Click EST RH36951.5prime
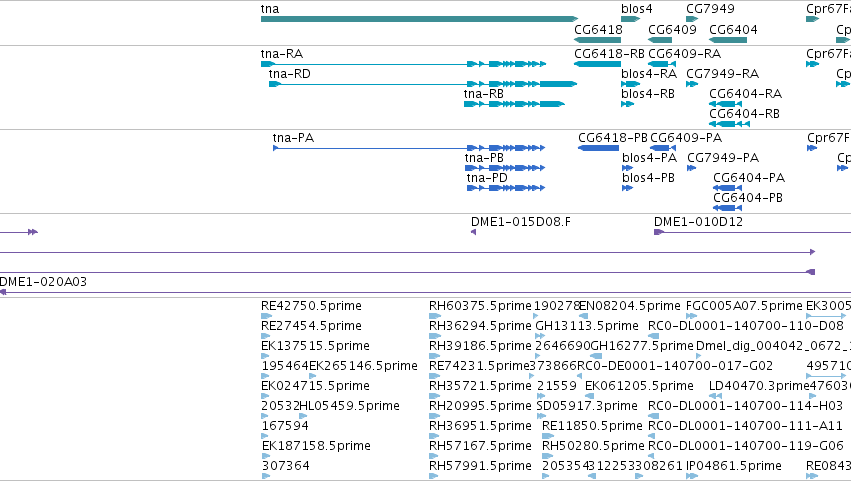 [x=480, y=426]
